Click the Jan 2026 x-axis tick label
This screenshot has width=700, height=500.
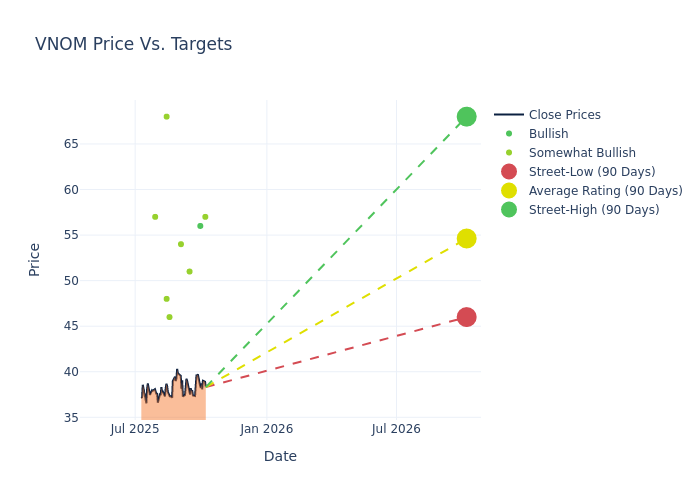tap(266, 429)
